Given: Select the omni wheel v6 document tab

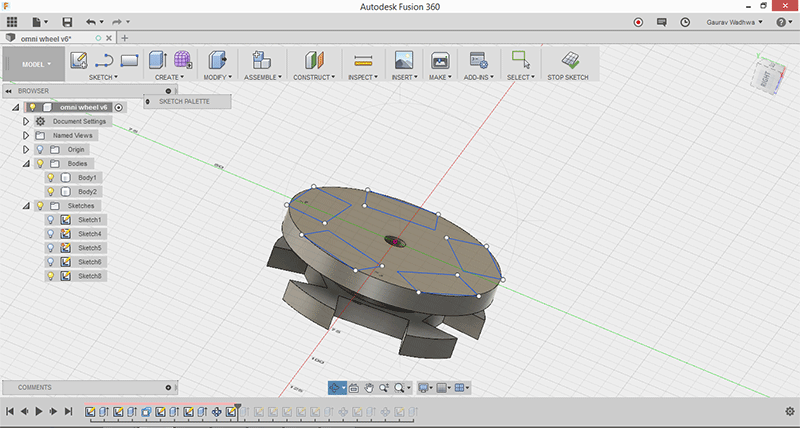Looking at the screenshot, I should 46,38.
